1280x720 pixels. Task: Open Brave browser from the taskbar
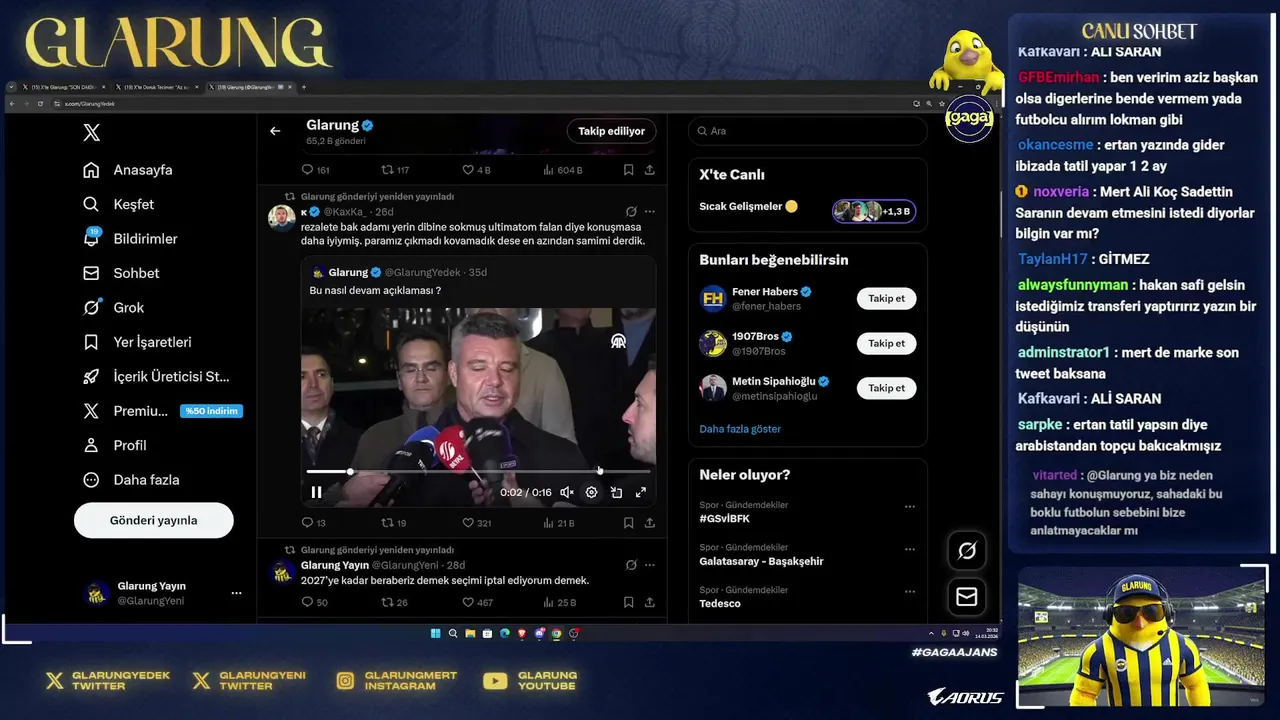522,633
